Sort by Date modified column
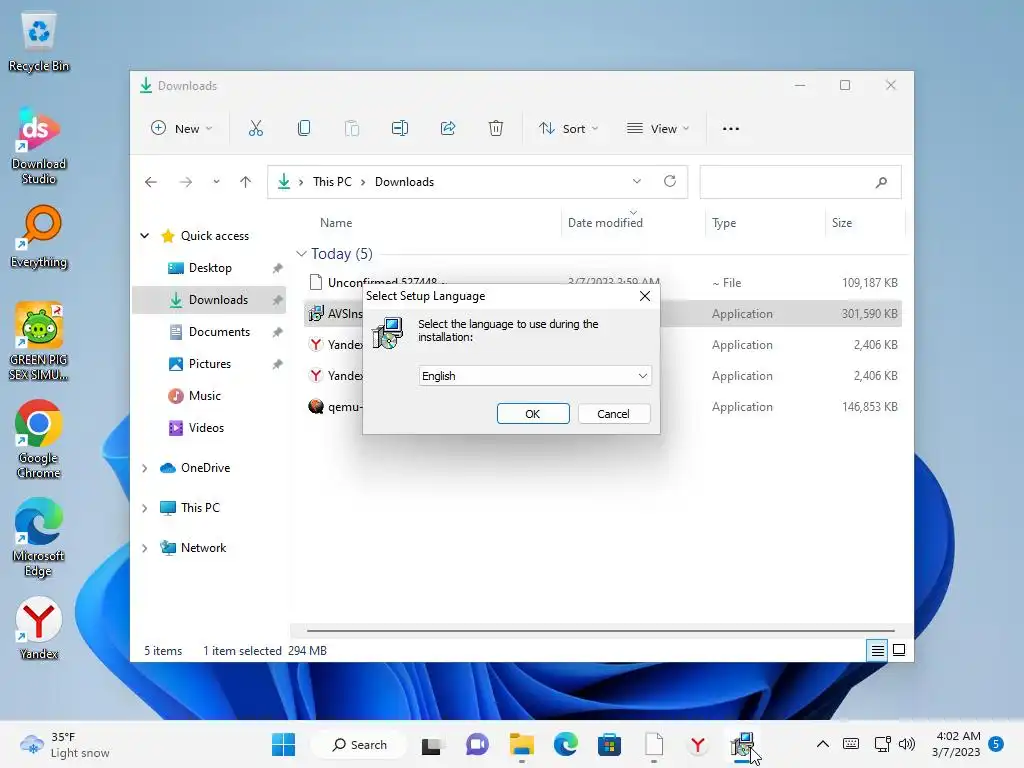This screenshot has width=1024, height=768. pyautogui.click(x=605, y=223)
